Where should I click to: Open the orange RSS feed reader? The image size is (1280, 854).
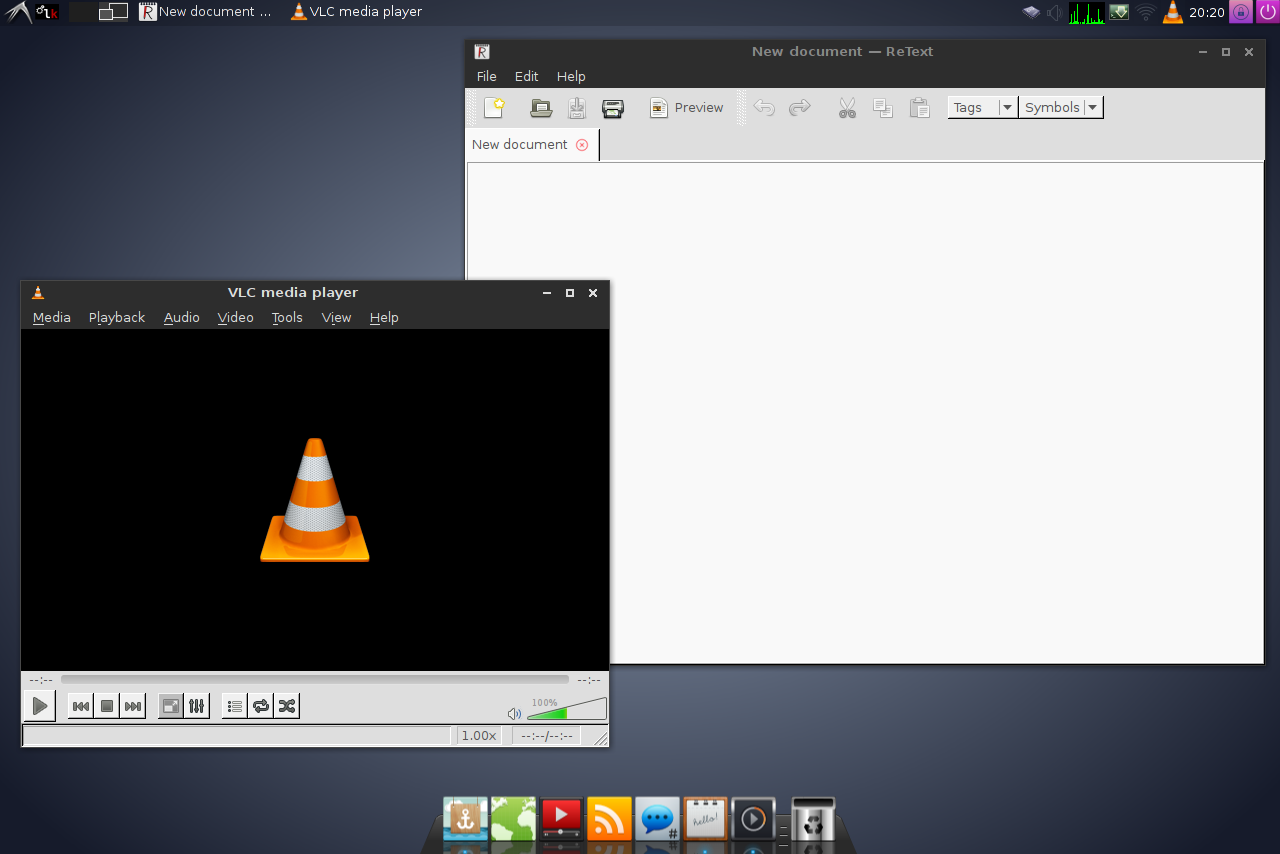pyautogui.click(x=609, y=819)
